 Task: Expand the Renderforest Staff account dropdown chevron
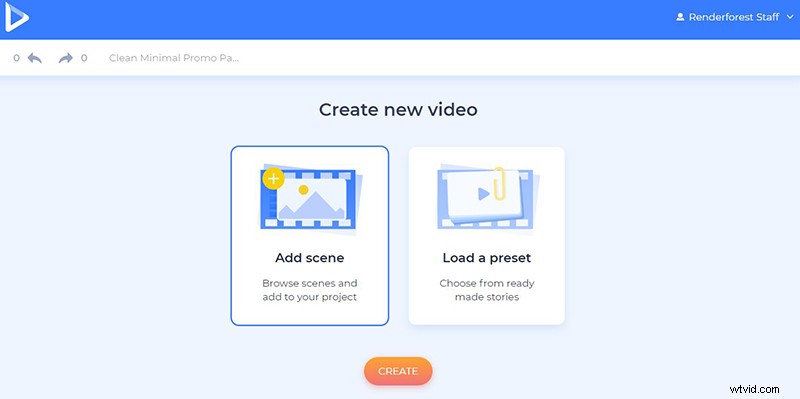click(x=790, y=17)
